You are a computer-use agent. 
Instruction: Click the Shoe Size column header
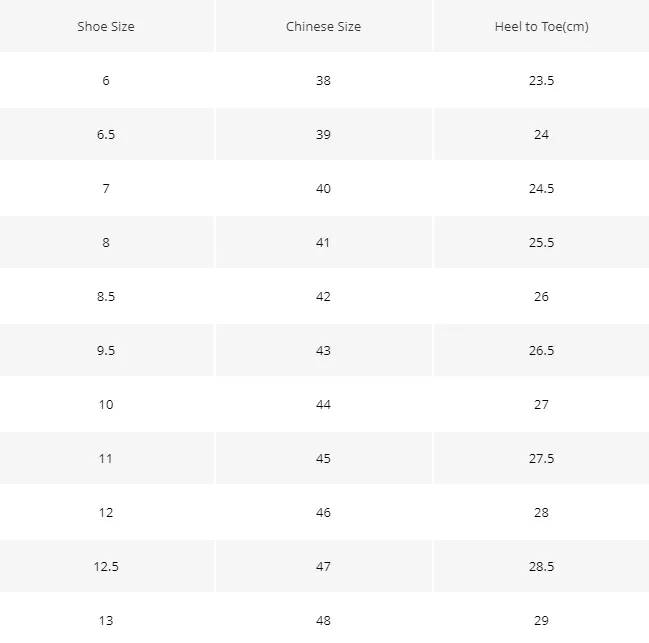click(x=106, y=26)
